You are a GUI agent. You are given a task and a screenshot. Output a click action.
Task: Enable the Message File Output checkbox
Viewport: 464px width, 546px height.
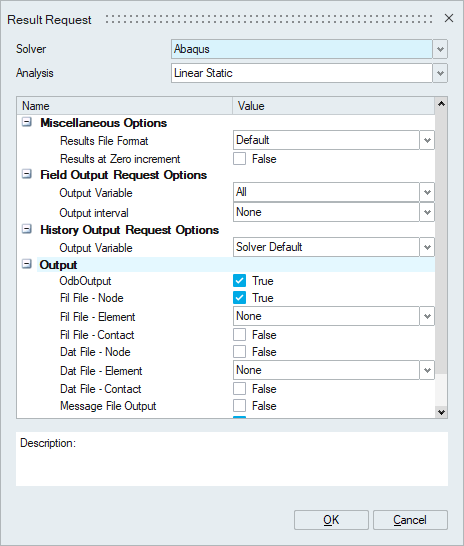tap(239, 406)
